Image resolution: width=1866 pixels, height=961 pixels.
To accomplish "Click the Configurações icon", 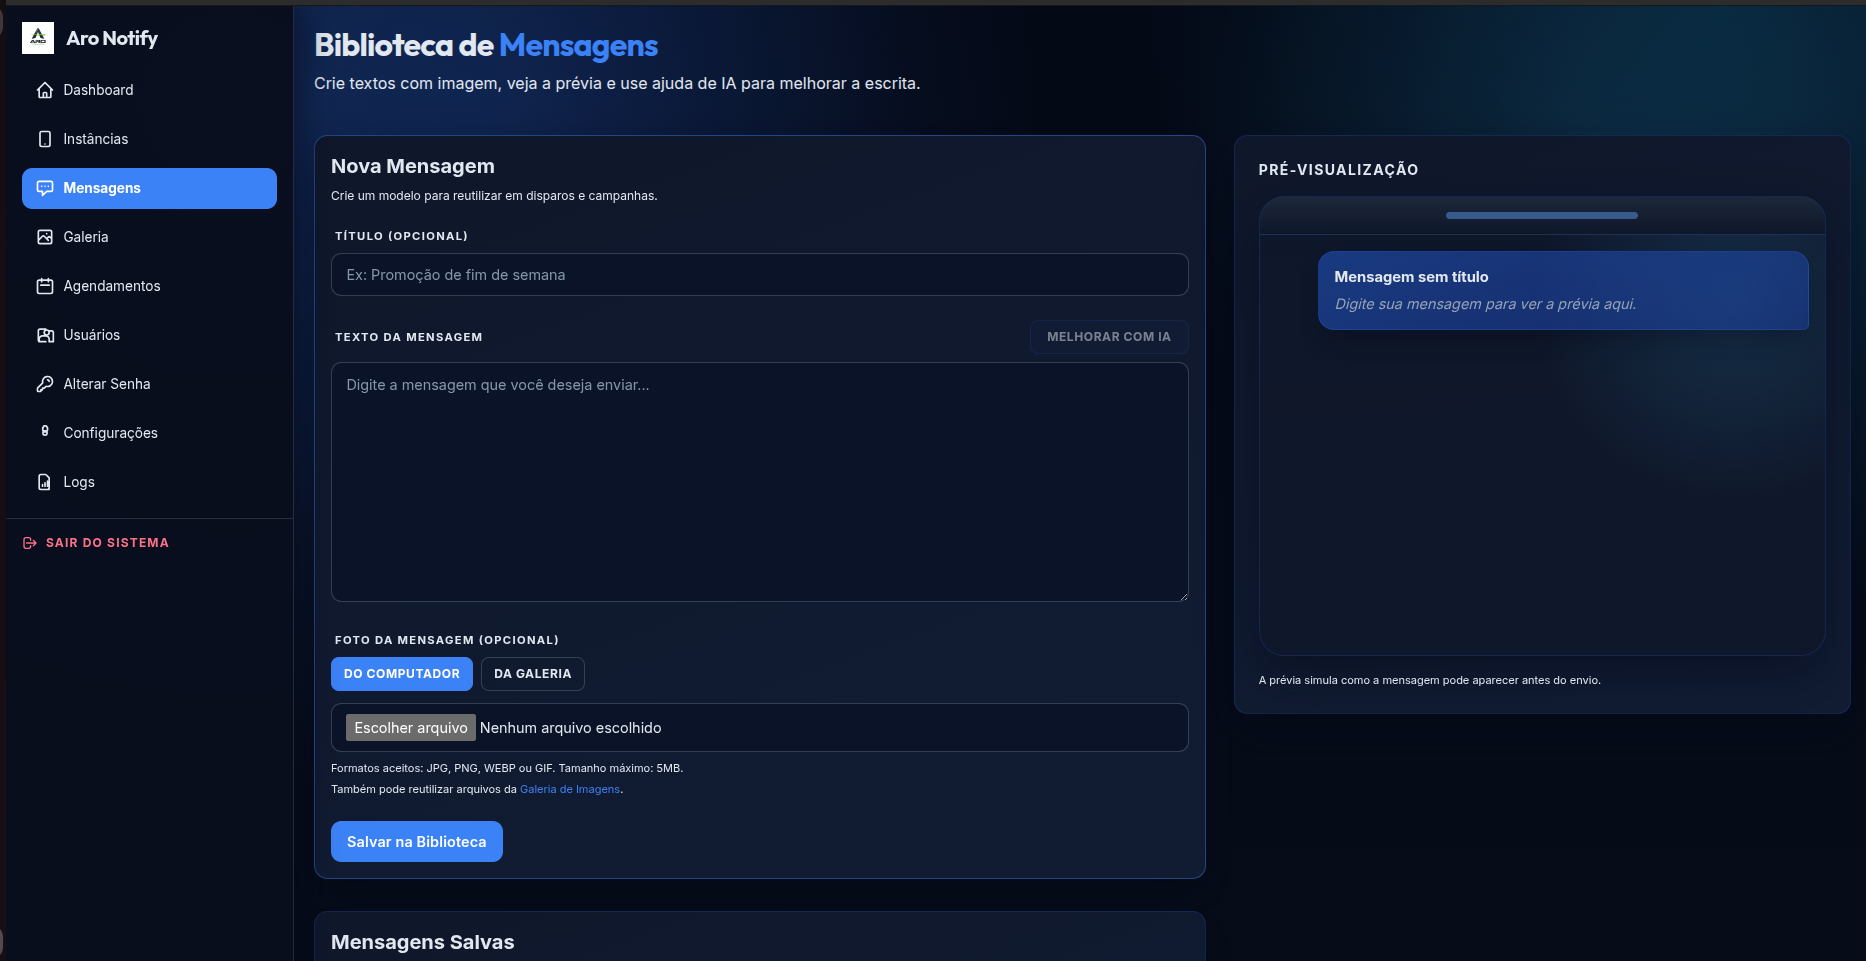I will point(45,431).
